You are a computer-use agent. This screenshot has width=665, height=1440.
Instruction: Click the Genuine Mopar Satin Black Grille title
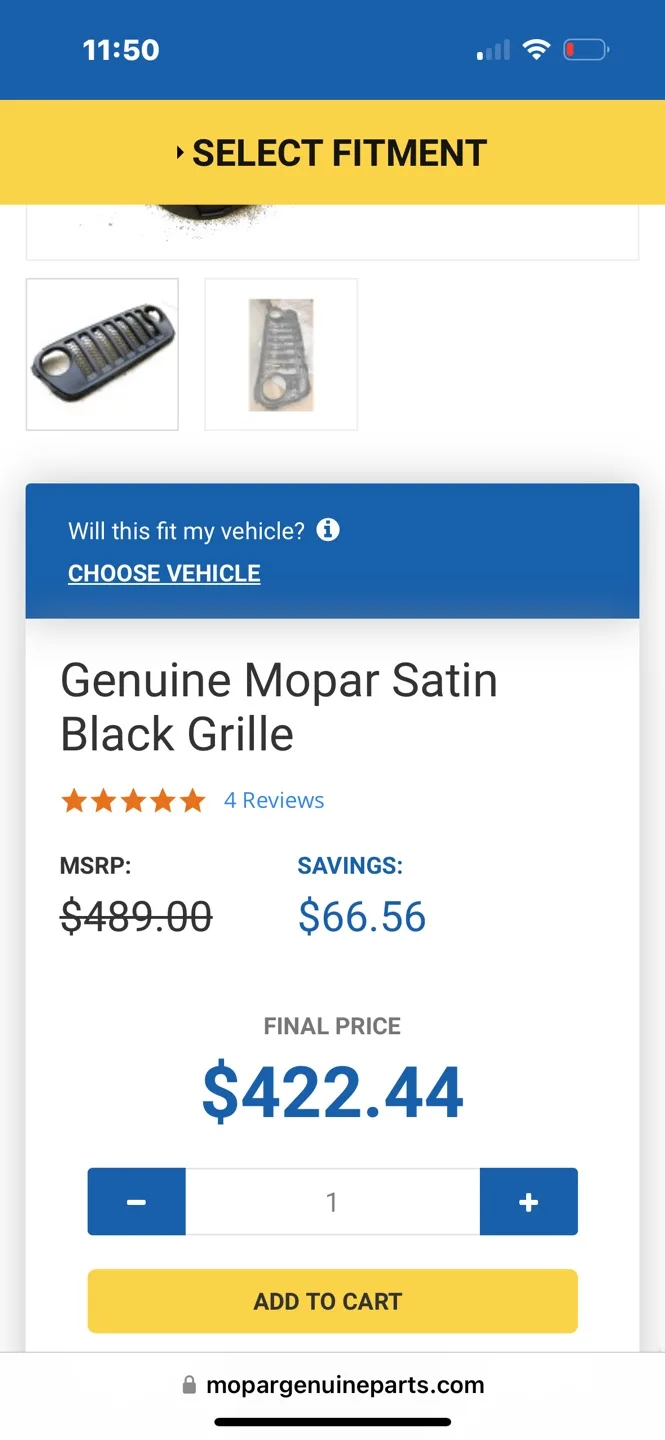pyautogui.click(x=279, y=707)
